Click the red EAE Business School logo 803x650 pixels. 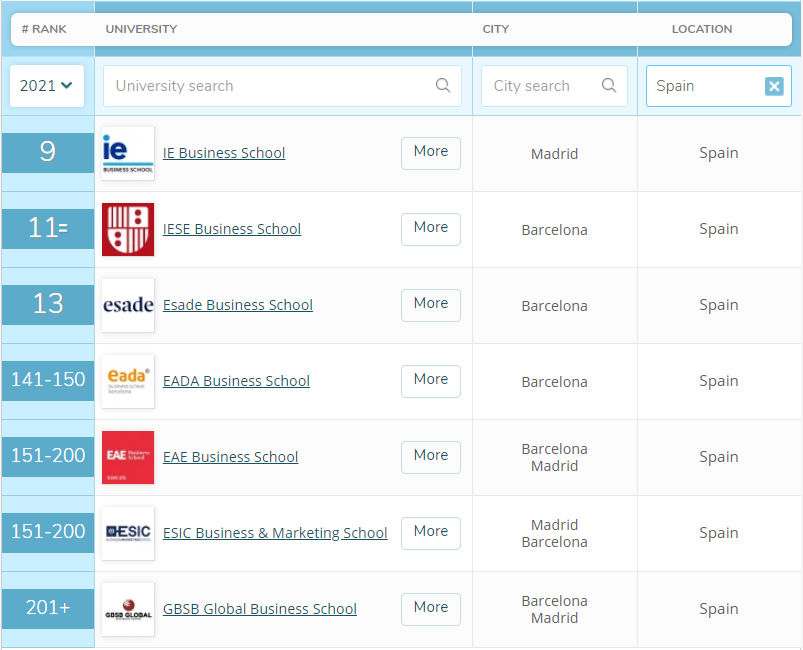128,457
